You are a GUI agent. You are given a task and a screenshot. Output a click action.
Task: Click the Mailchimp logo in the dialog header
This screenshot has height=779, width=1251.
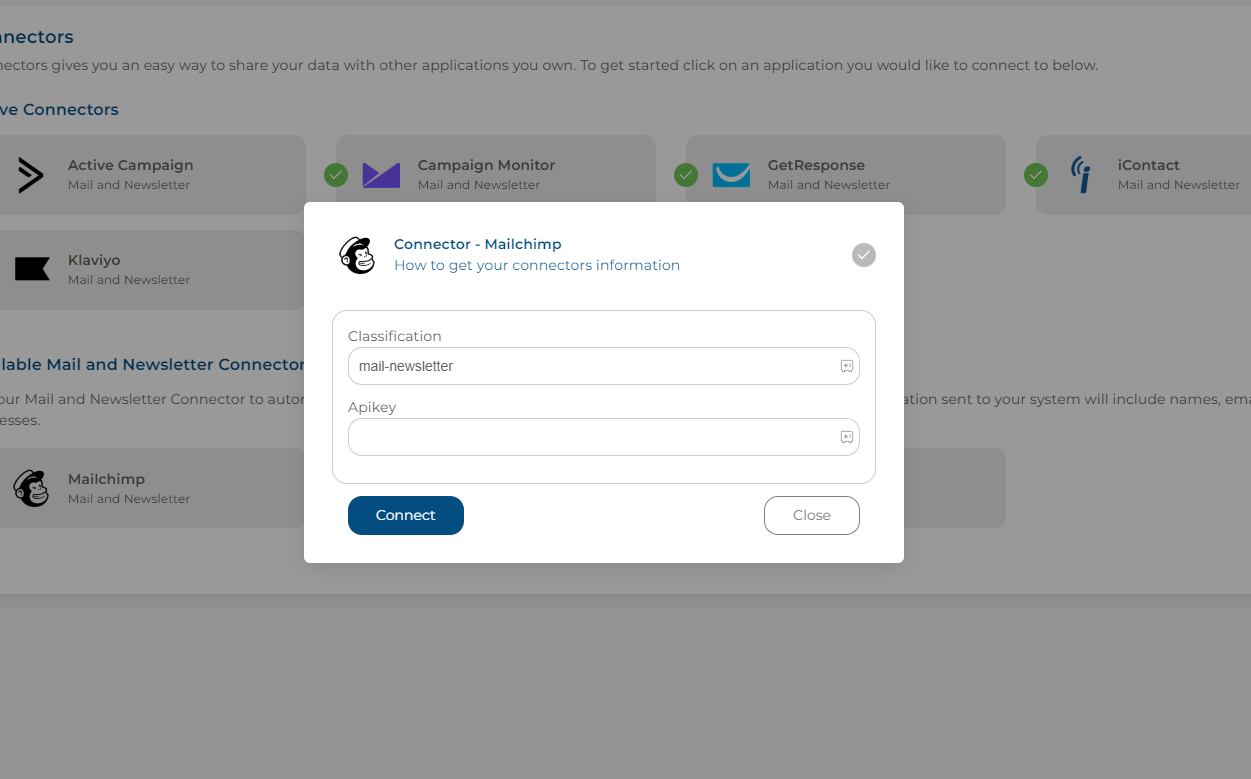357,255
